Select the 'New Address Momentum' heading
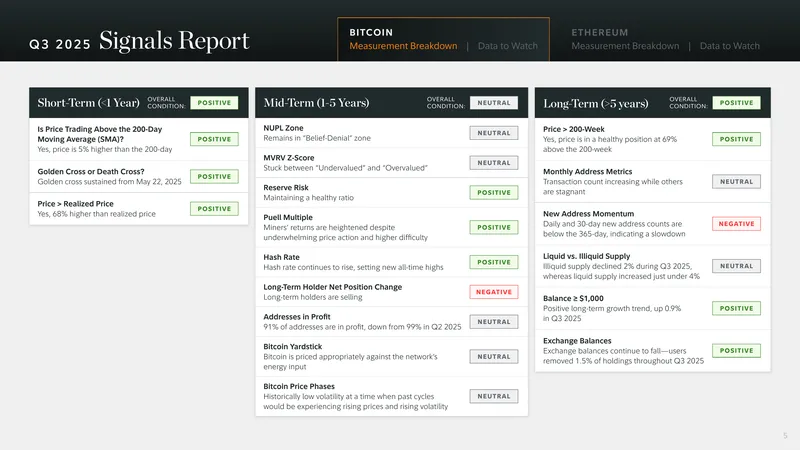This screenshot has width=800, height=450. click(x=588, y=214)
